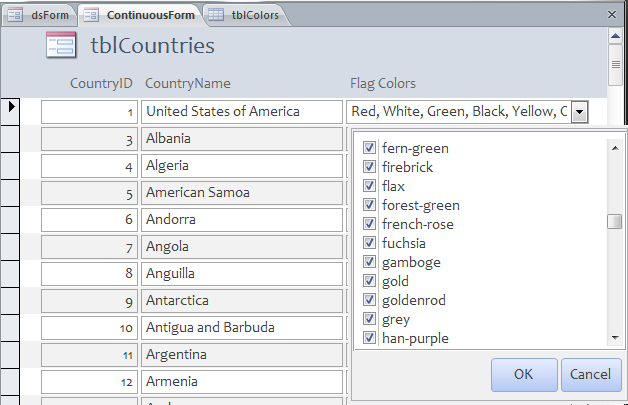Open the Flag Colors dropdown arrow
The height and width of the screenshot is (405, 628).
pyautogui.click(x=580, y=112)
